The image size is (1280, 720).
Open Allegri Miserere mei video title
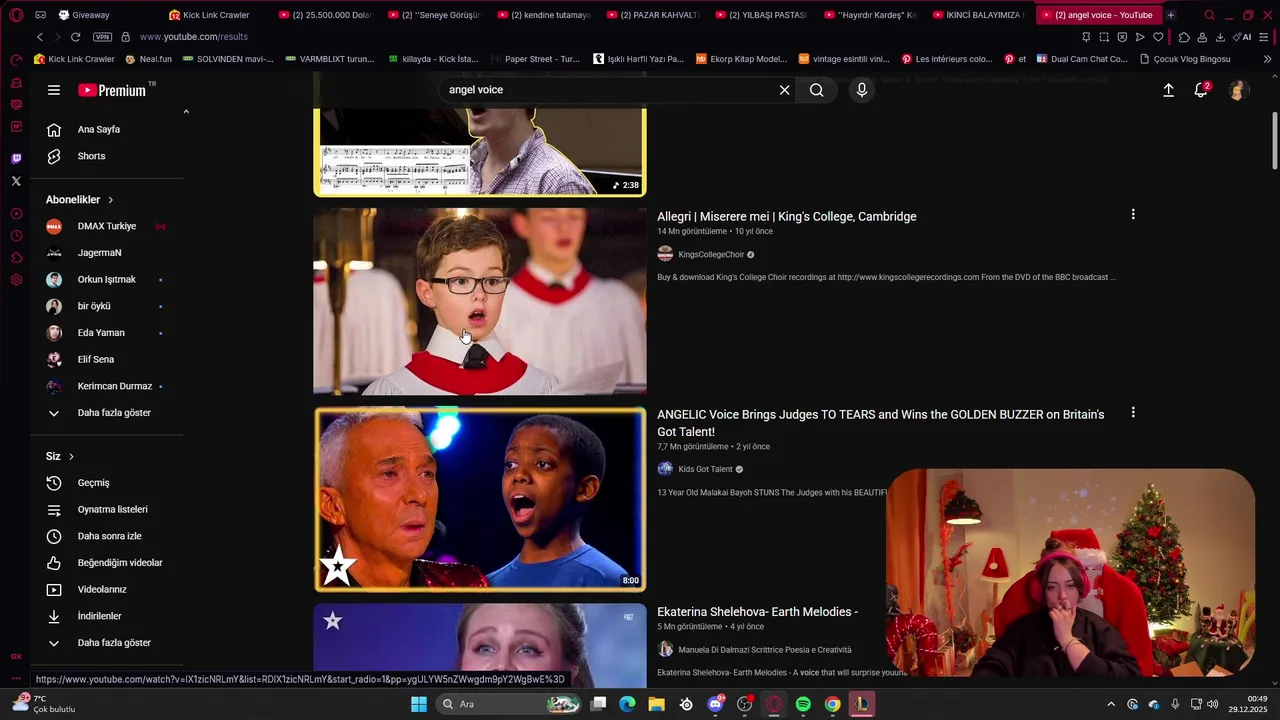point(787,217)
